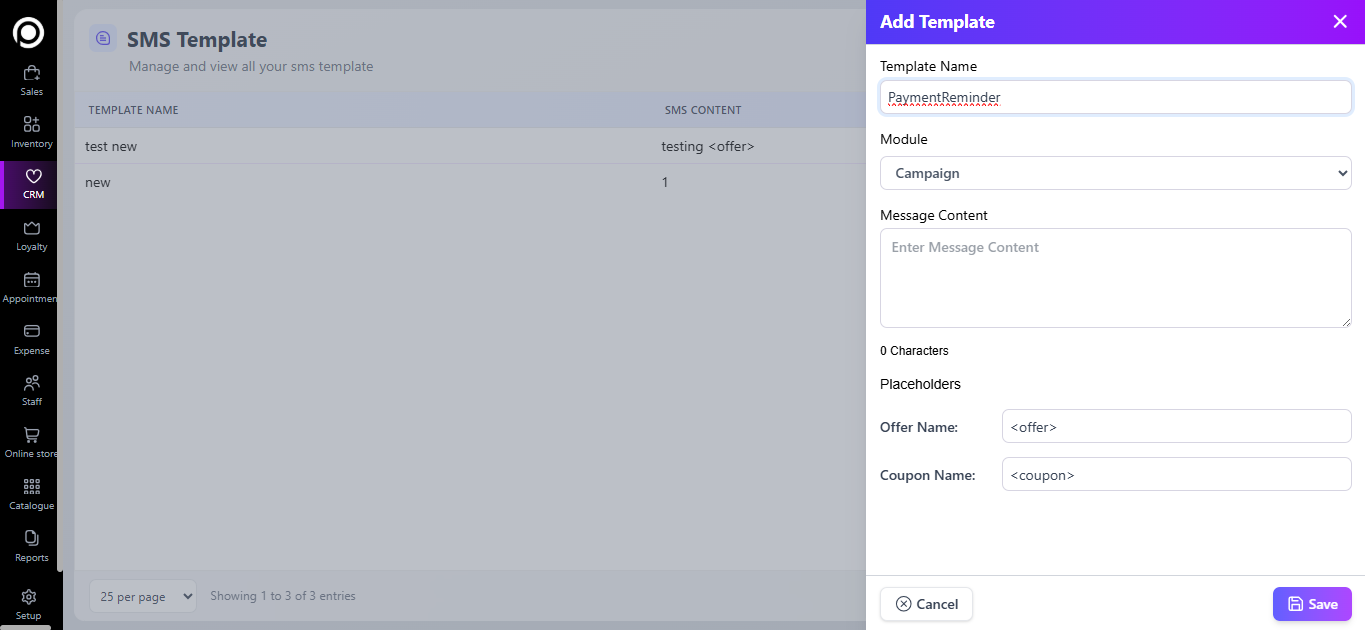This screenshot has width=1365, height=630.
Task: Open the Inventory sidebar icon
Action: pos(31,125)
